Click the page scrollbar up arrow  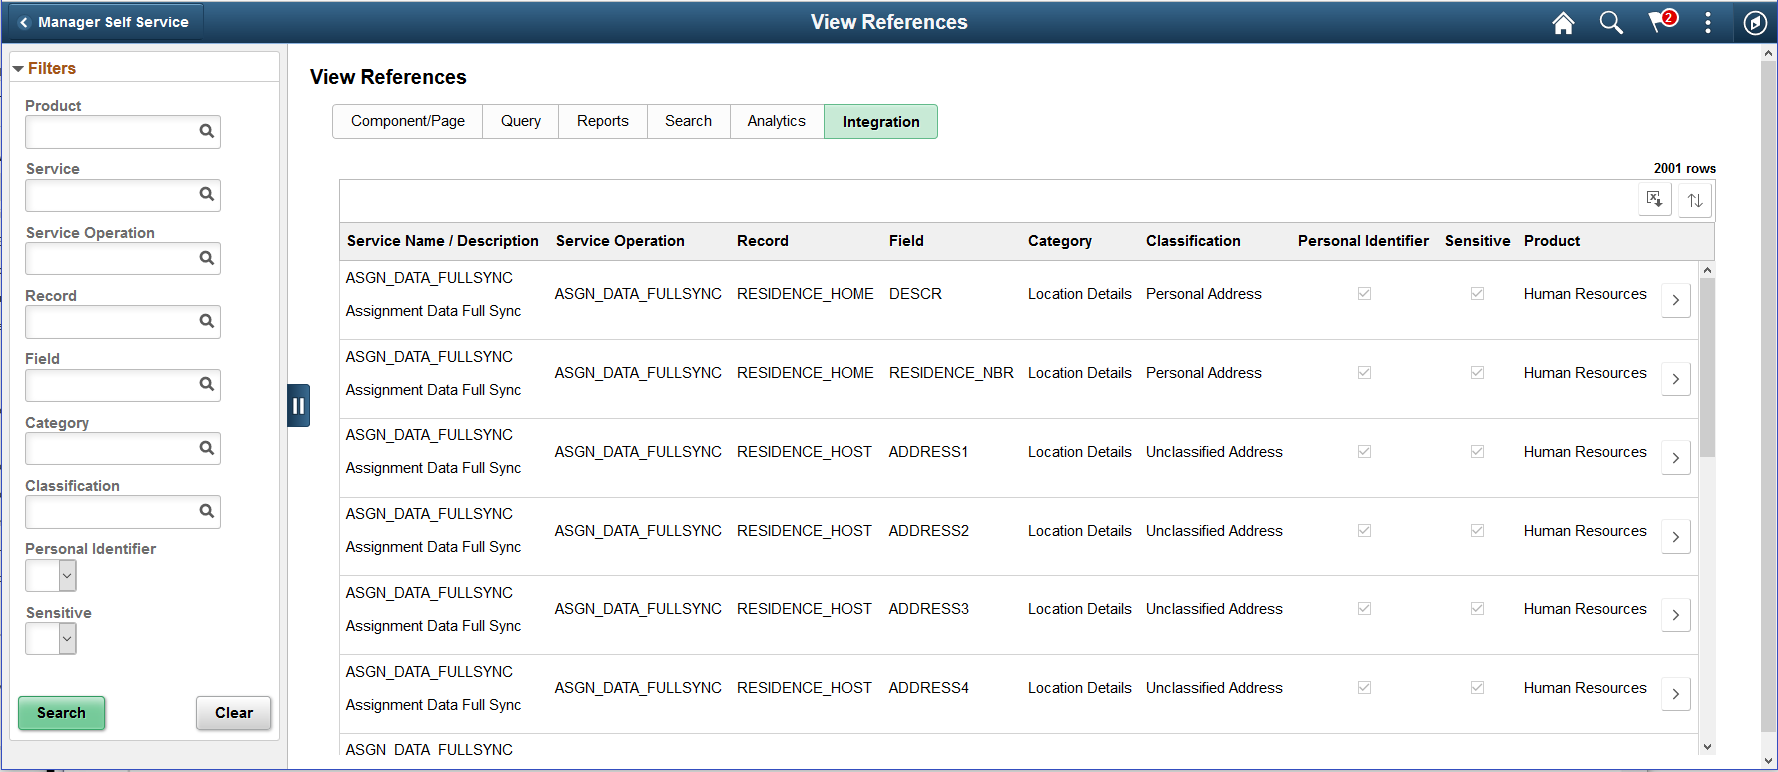[x=1769, y=53]
